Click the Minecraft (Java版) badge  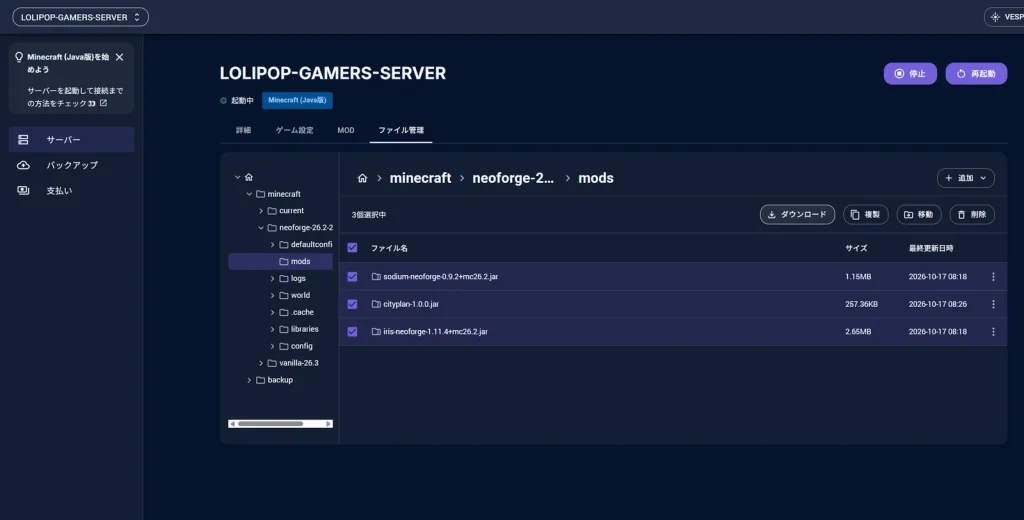[x=297, y=101]
